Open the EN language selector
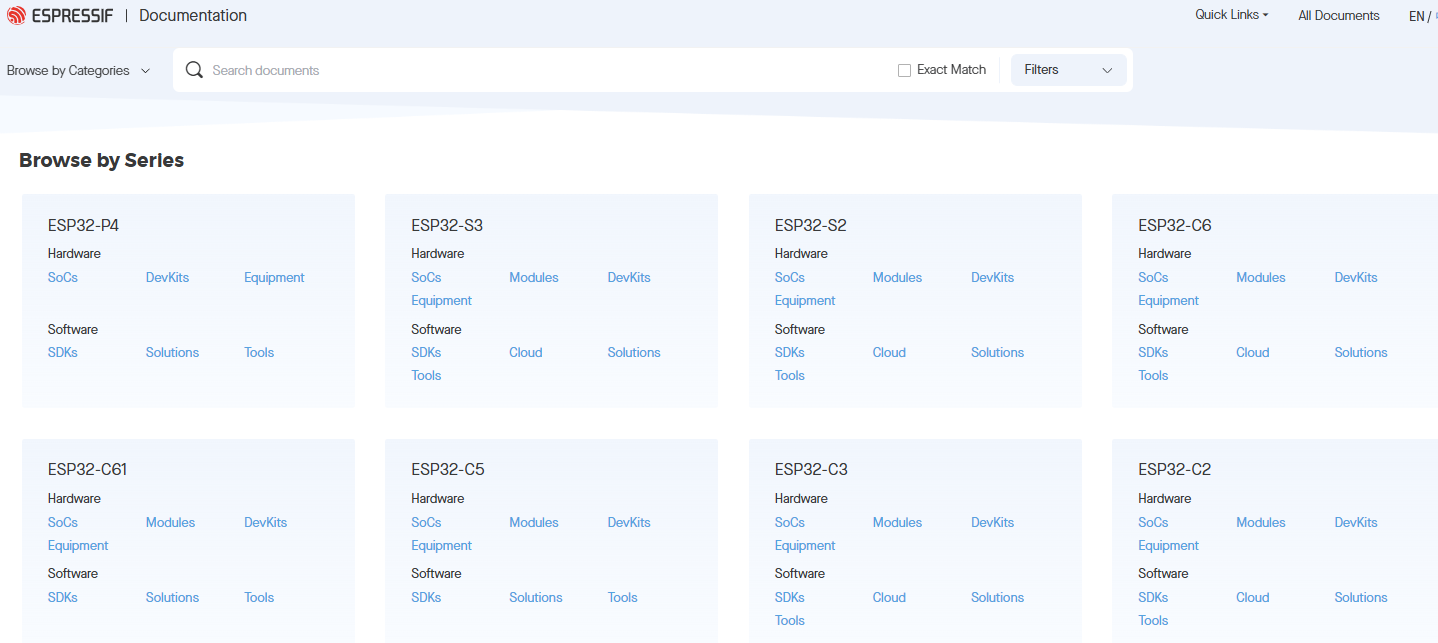1438x643 pixels. pyautogui.click(x=1419, y=16)
